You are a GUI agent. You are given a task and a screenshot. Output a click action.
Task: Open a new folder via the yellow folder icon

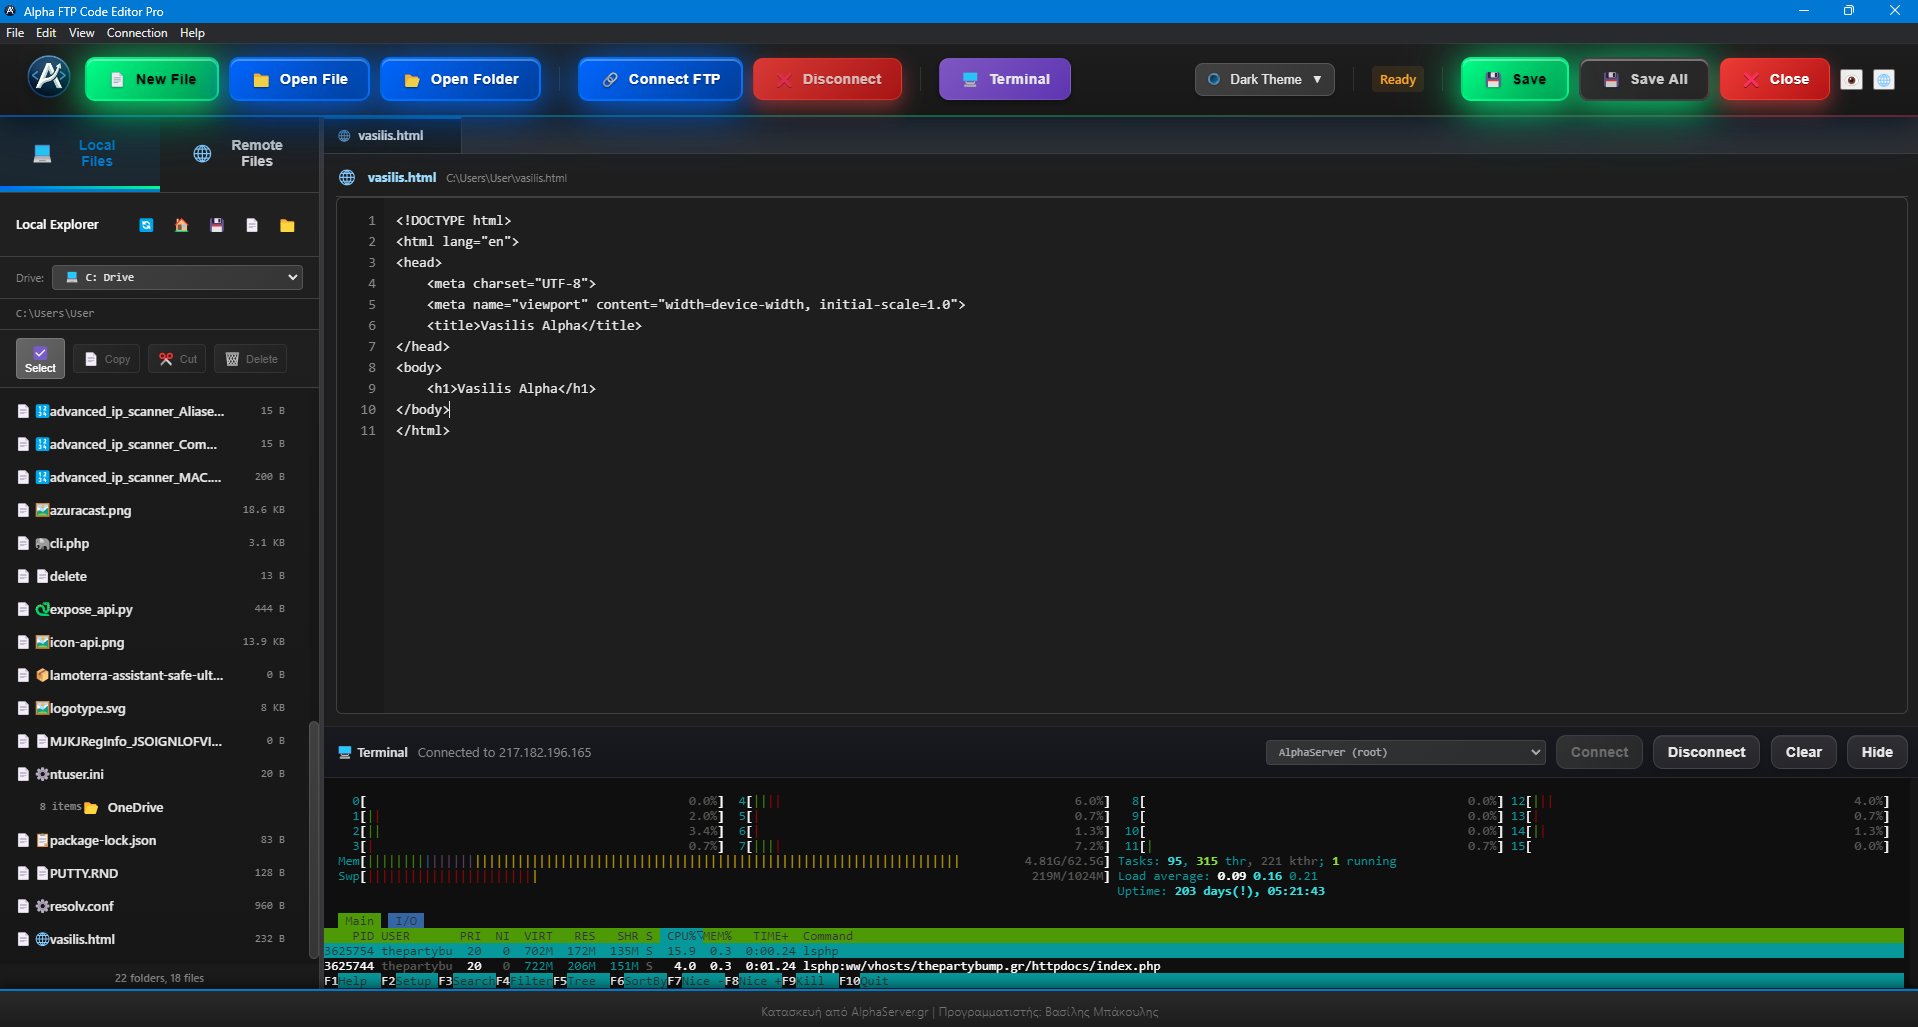tap(287, 225)
